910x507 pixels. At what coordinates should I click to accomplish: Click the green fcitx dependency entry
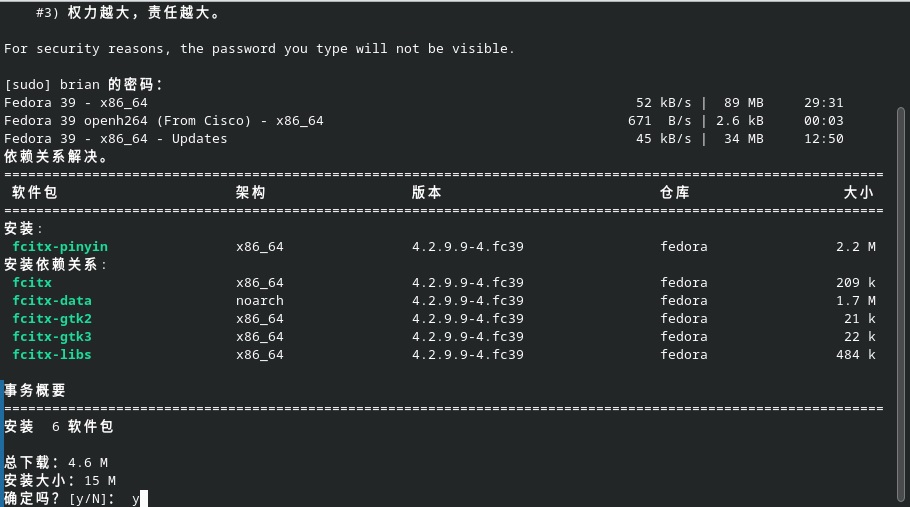32,283
